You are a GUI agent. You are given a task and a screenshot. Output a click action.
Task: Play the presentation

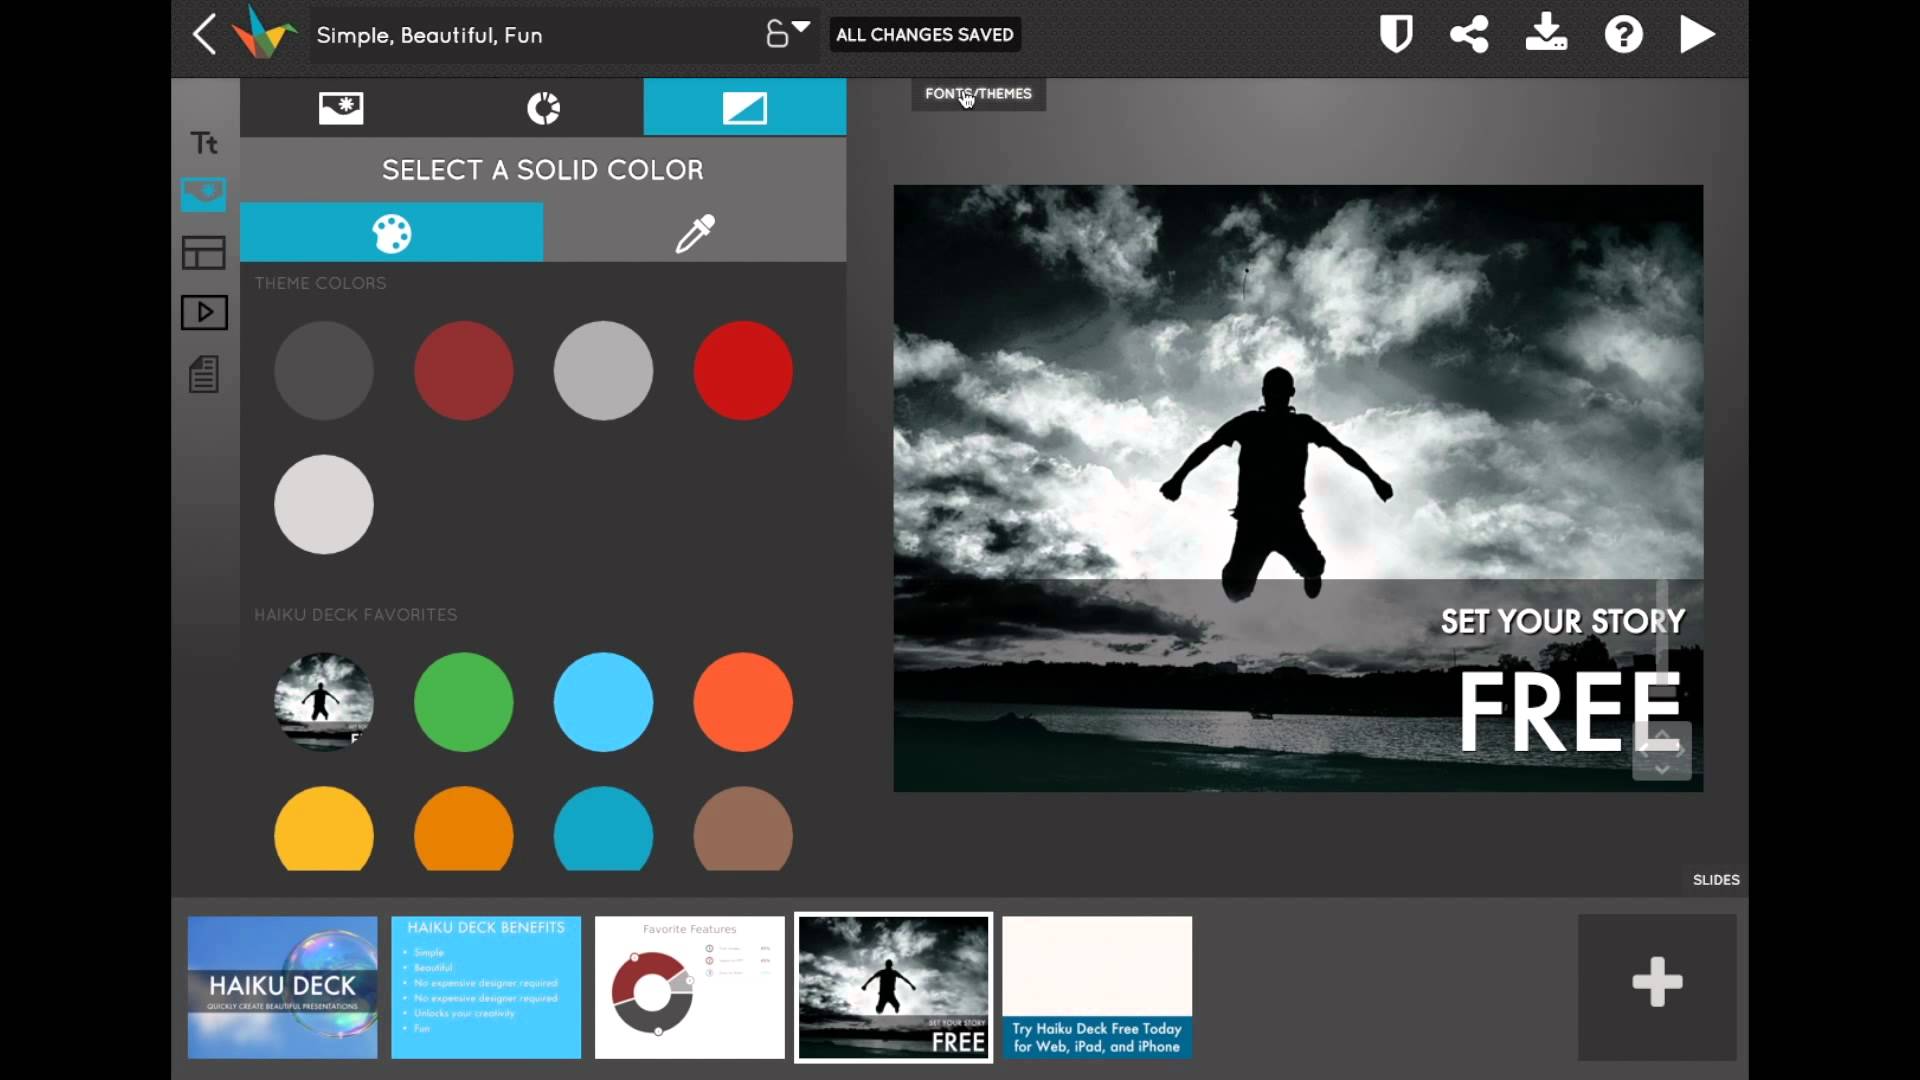point(1697,35)
